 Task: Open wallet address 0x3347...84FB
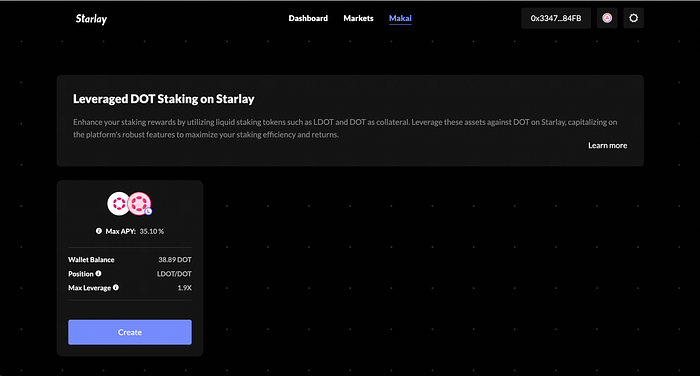click(556, 18)
